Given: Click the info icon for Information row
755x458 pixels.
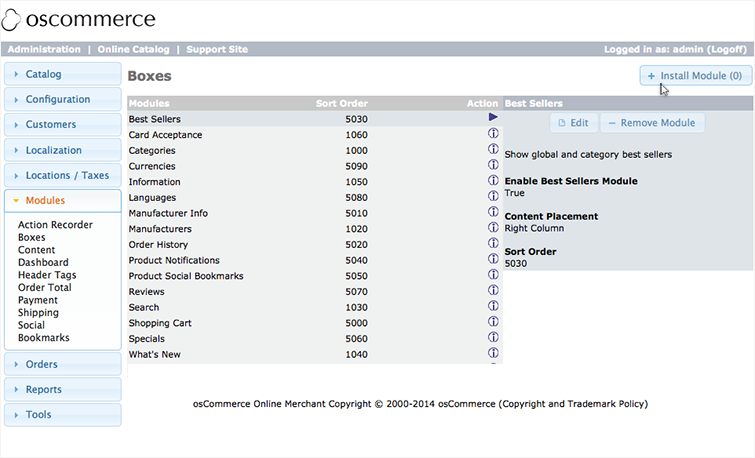Looking at the screenshot, I should [x=493, y=180].
